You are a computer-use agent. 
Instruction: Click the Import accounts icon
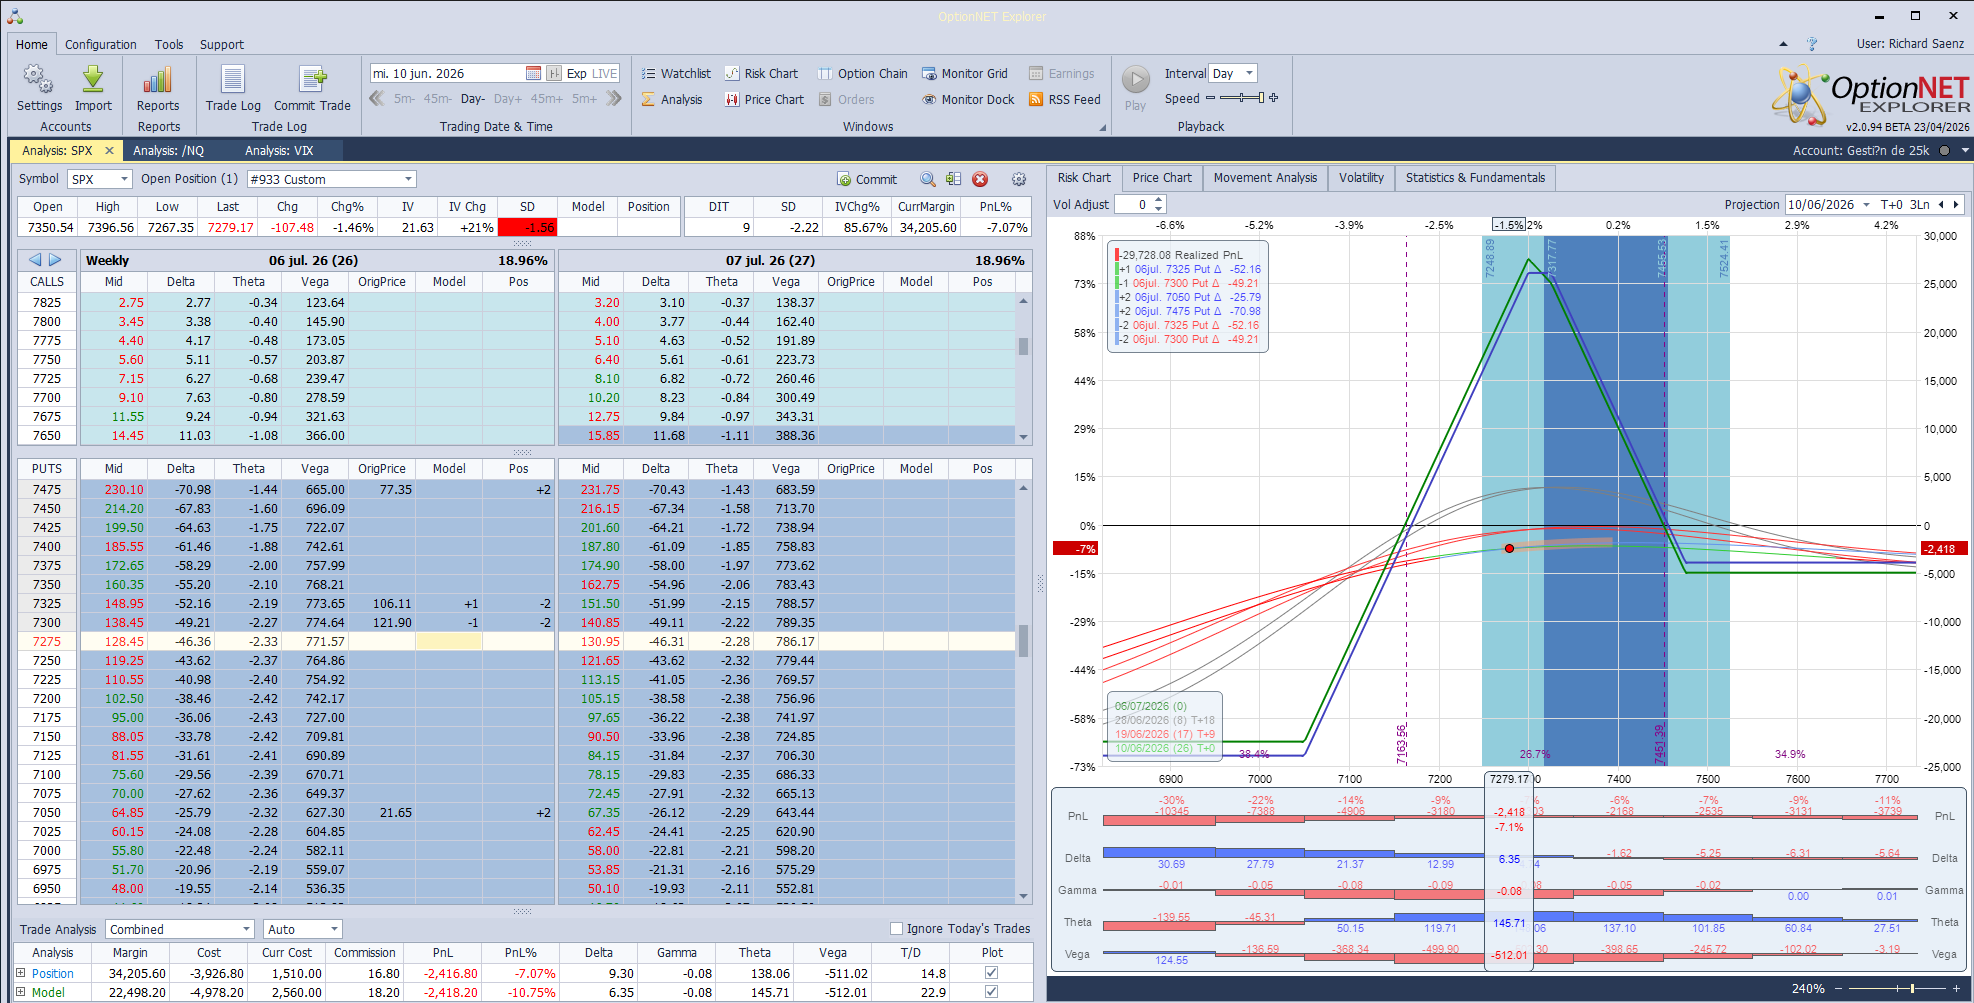(93, 87)
